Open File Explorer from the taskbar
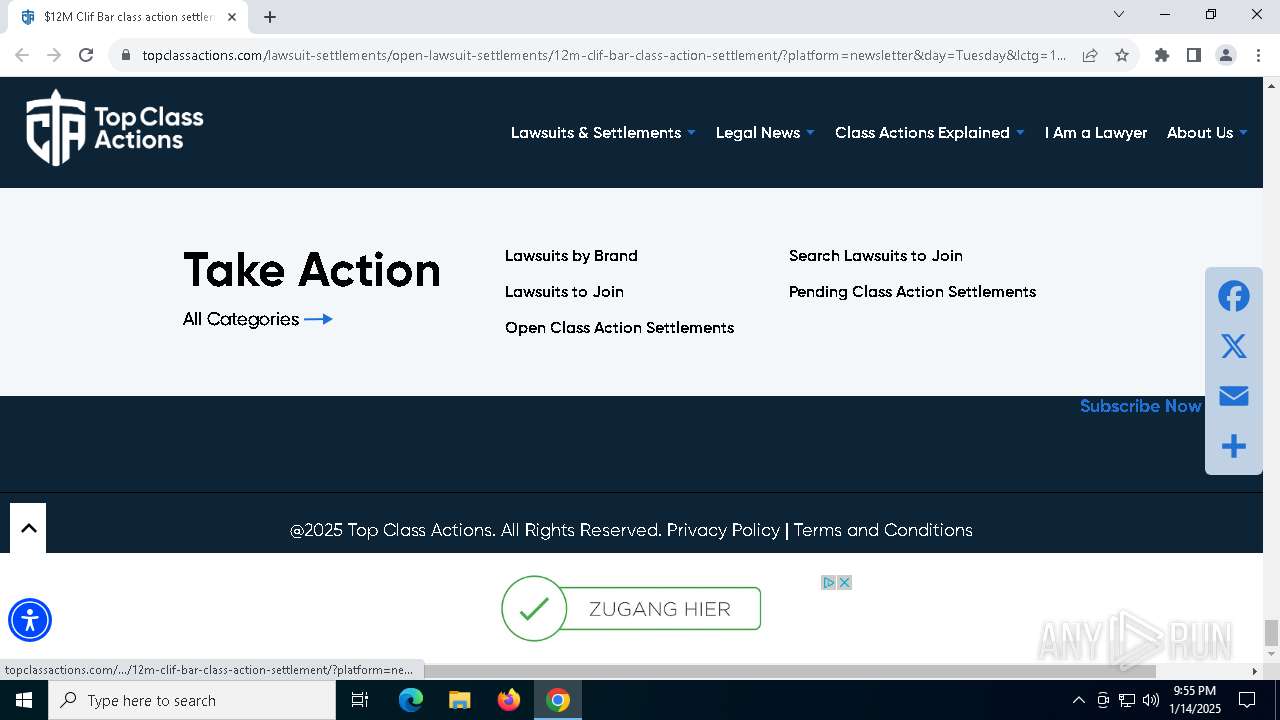The image size is (1280, 720). [x=459, y=700]
